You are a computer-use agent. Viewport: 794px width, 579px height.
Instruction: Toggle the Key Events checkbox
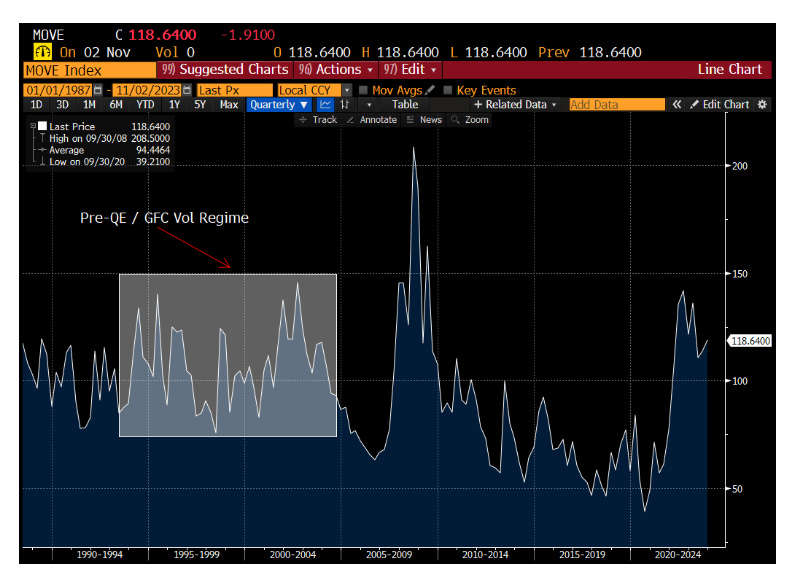pyautogui.click(x=447, y=90)
